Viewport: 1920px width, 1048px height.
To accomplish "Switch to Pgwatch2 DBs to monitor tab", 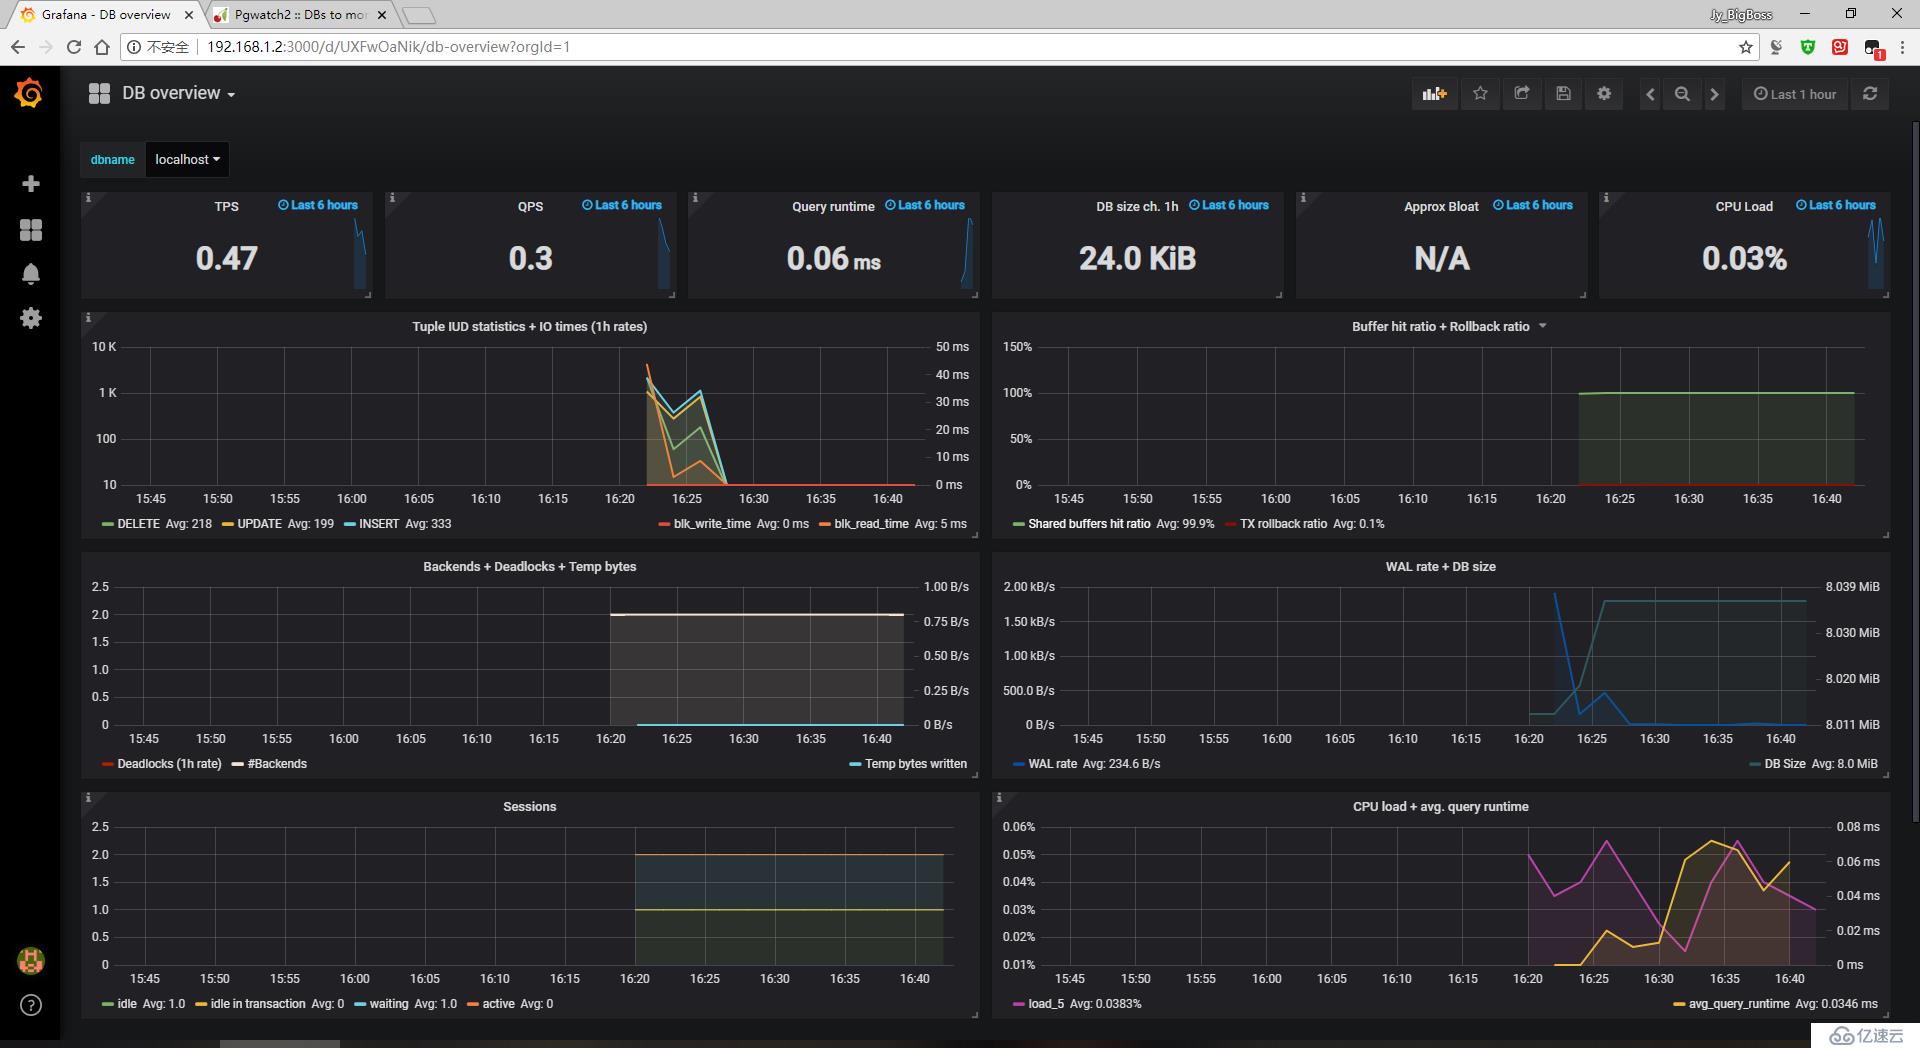I will pos(300,15).
